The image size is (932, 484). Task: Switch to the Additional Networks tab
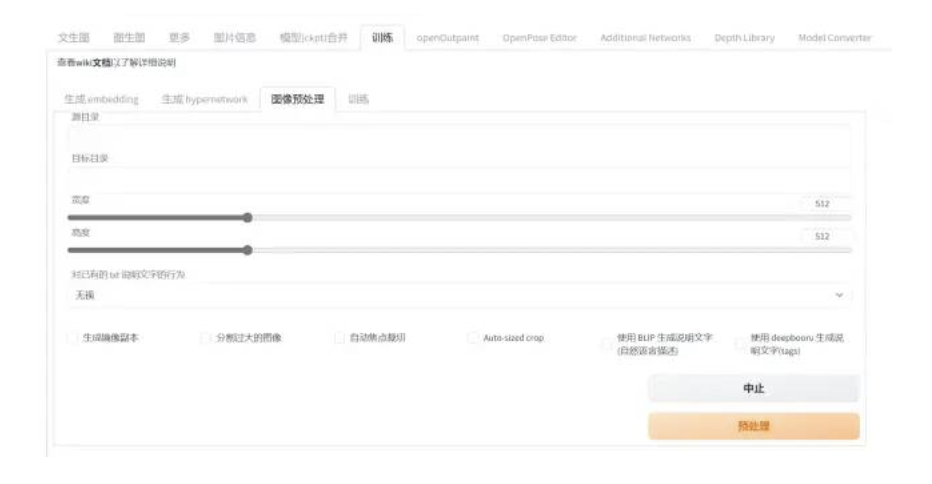(646, 37)
